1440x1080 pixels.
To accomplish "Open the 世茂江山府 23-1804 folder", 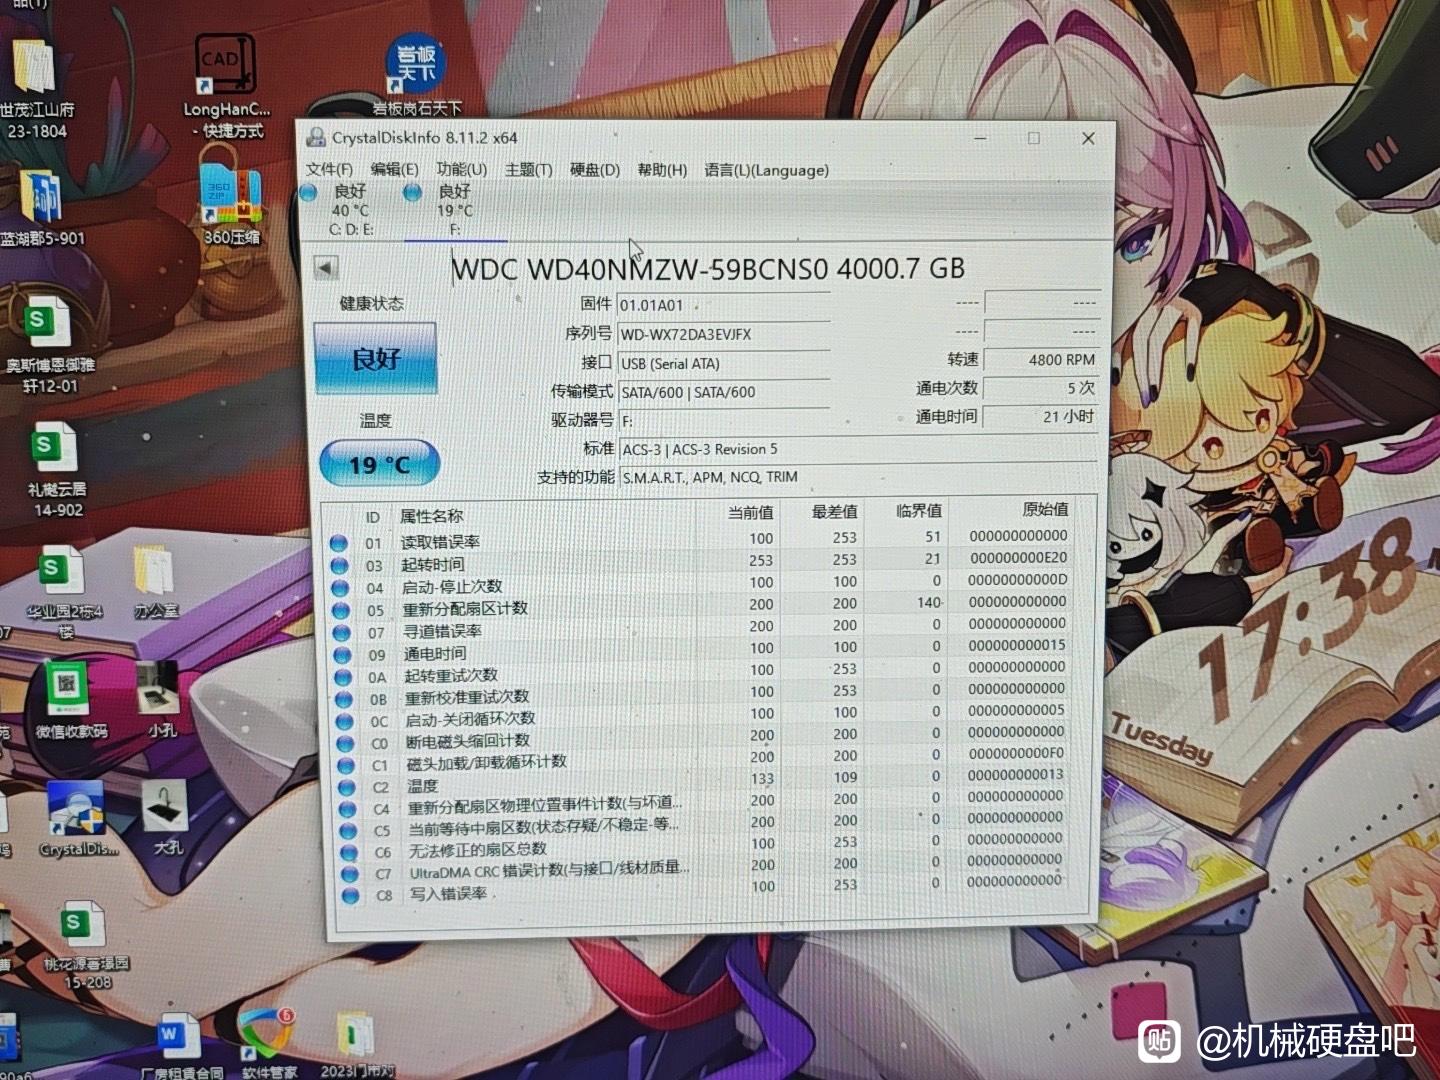I will [x=36, y=90].
